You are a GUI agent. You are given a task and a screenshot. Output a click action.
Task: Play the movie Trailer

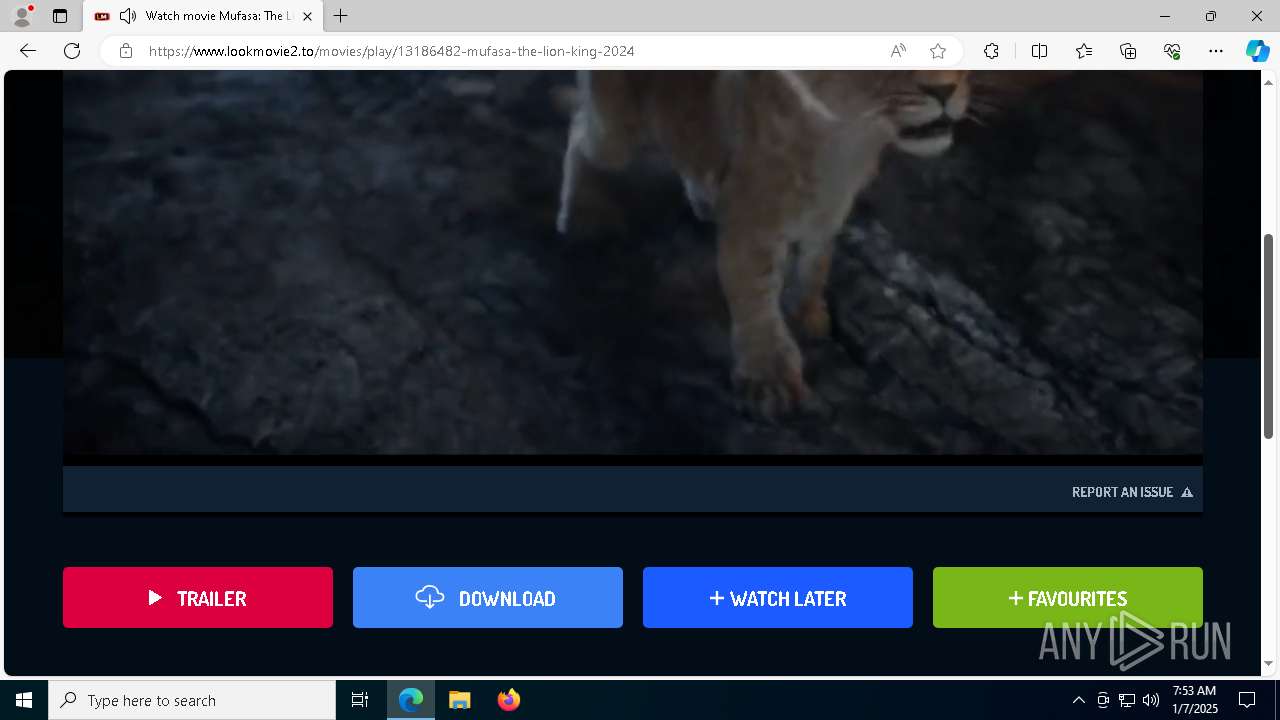click(x=198, y=598)
